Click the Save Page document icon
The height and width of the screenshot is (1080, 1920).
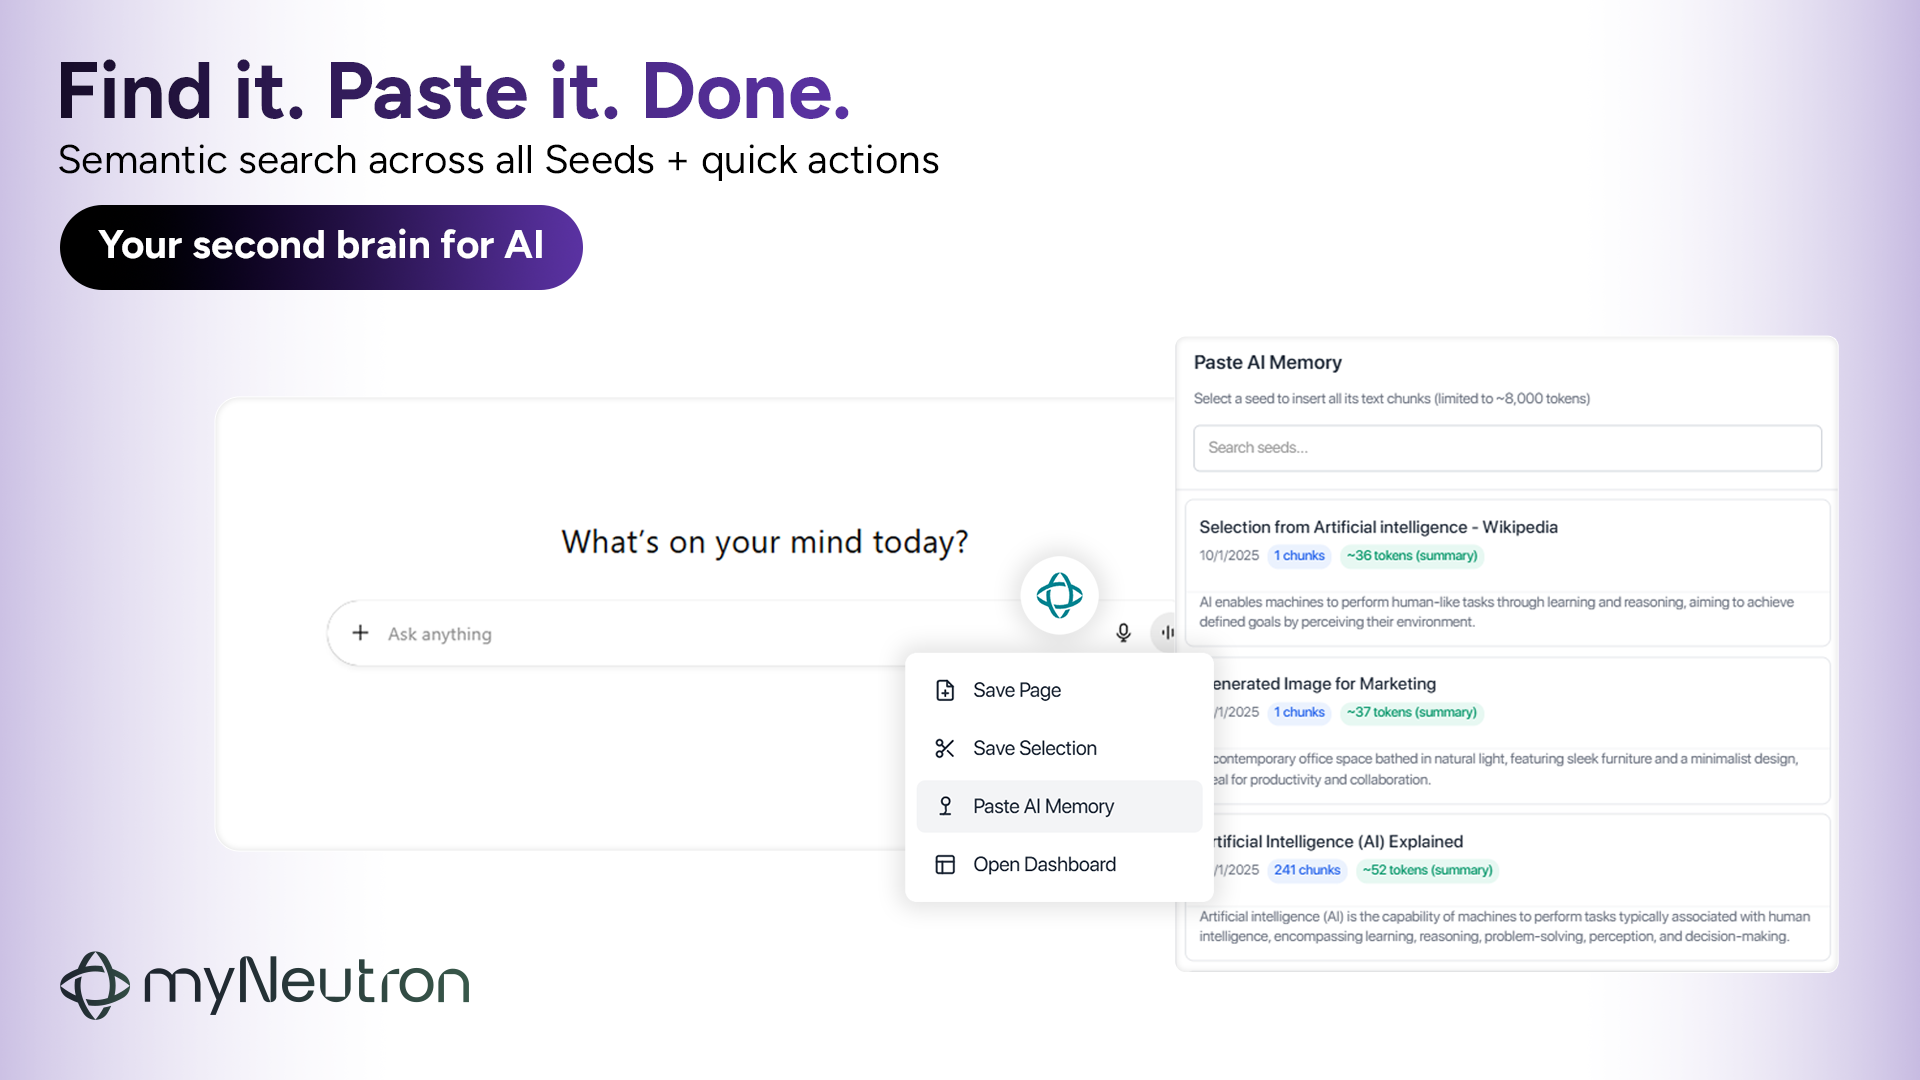click(945, 690)
